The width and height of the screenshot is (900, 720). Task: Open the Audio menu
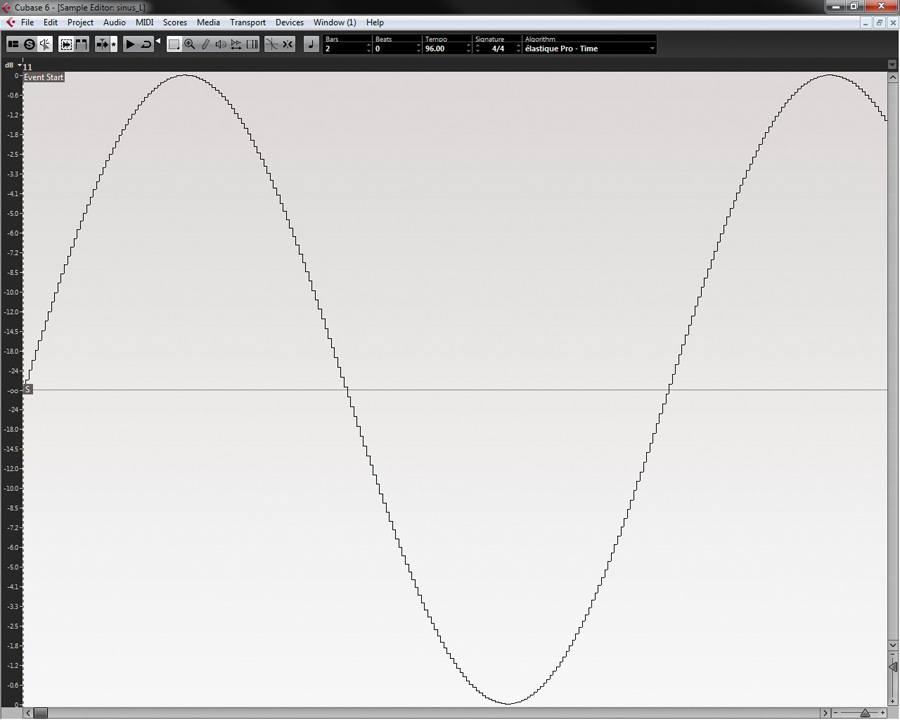tap(114, 22)
